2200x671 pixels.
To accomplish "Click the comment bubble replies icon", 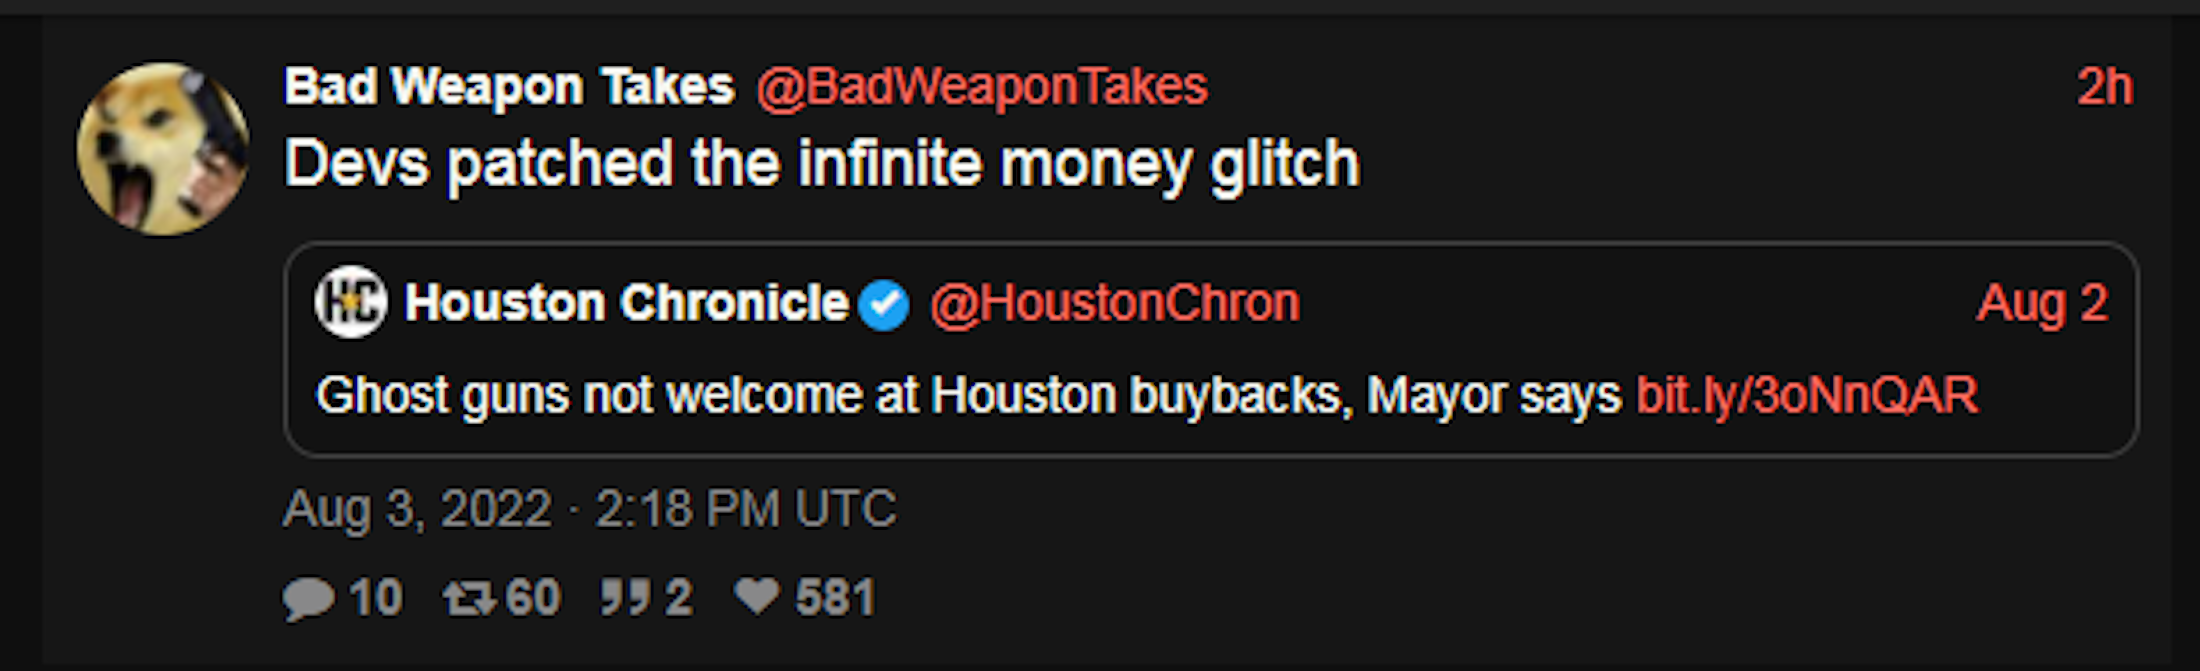I will 308,599.
